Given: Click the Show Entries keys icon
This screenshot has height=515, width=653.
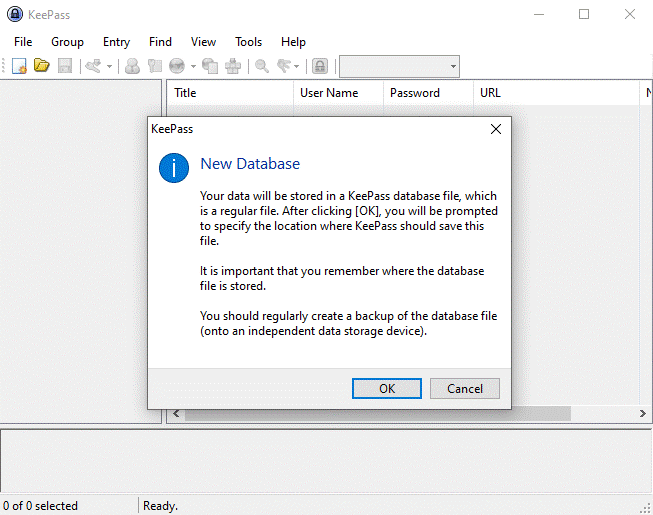Looking at the screenshot, I should coord(284,66).
